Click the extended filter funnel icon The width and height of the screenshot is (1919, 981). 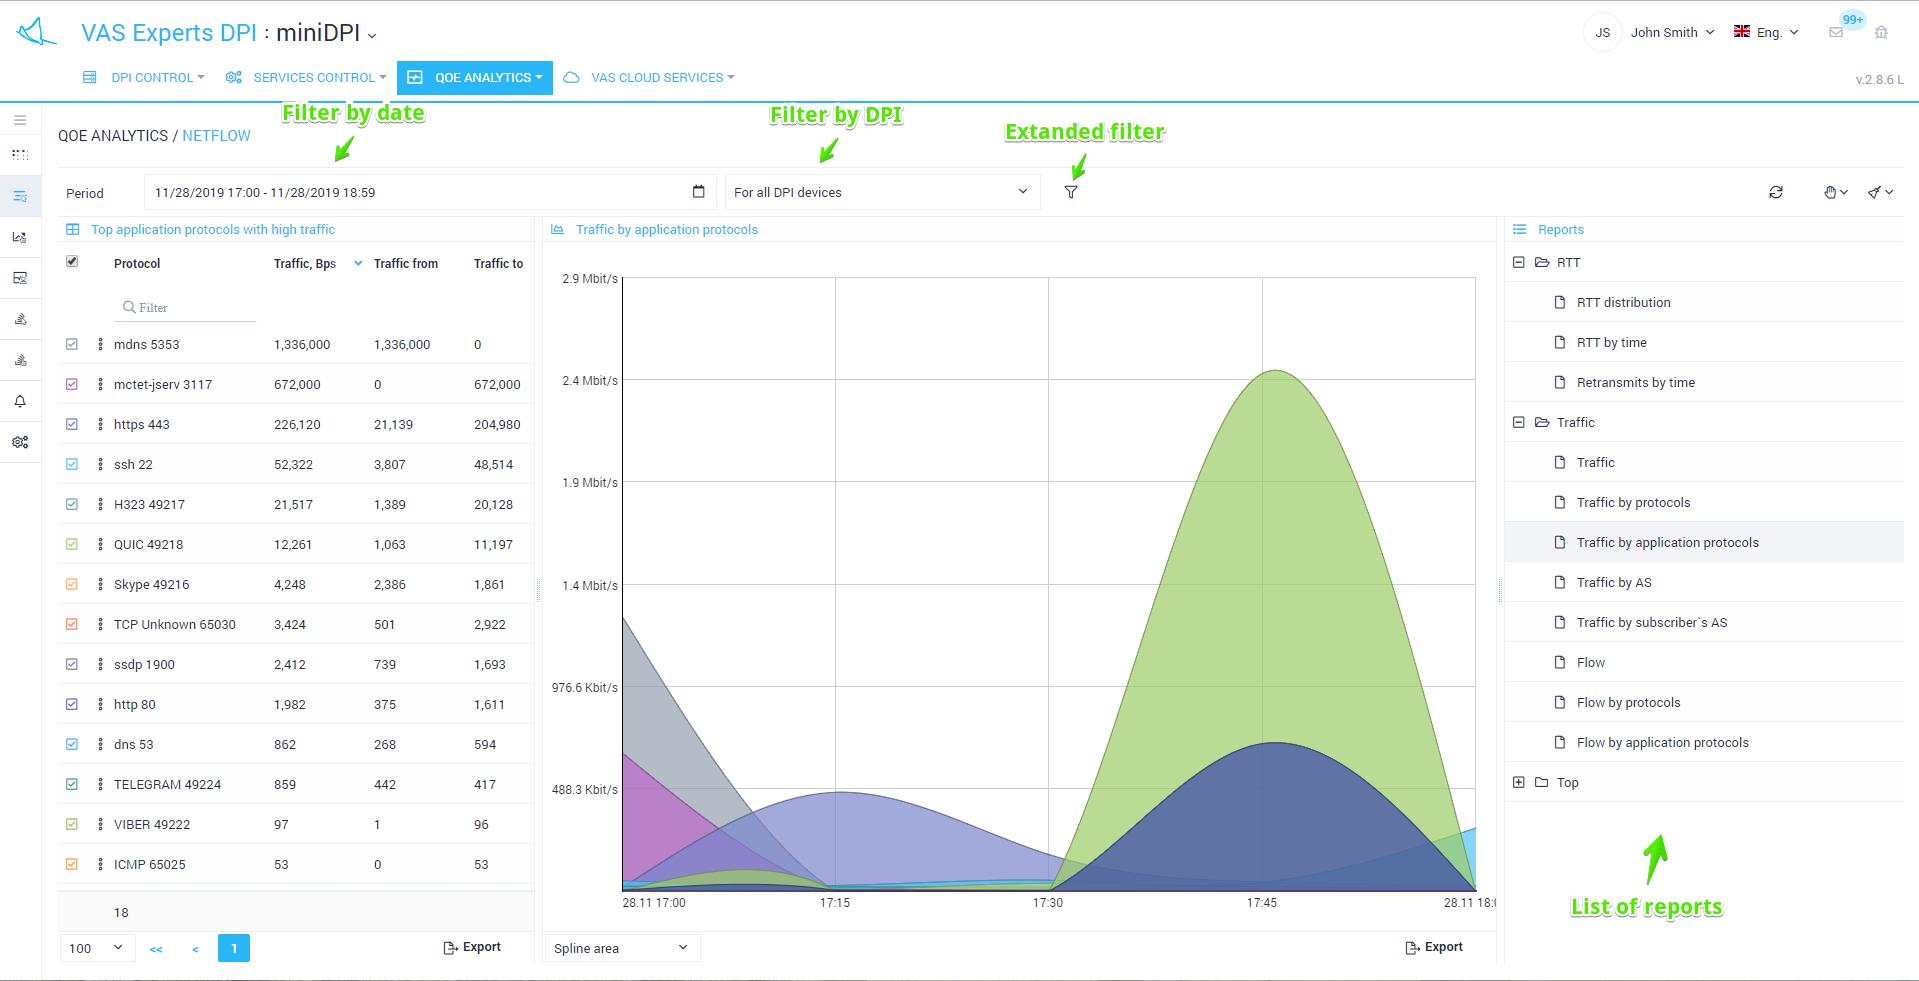pyautogui.click(x=1071, y=192)
